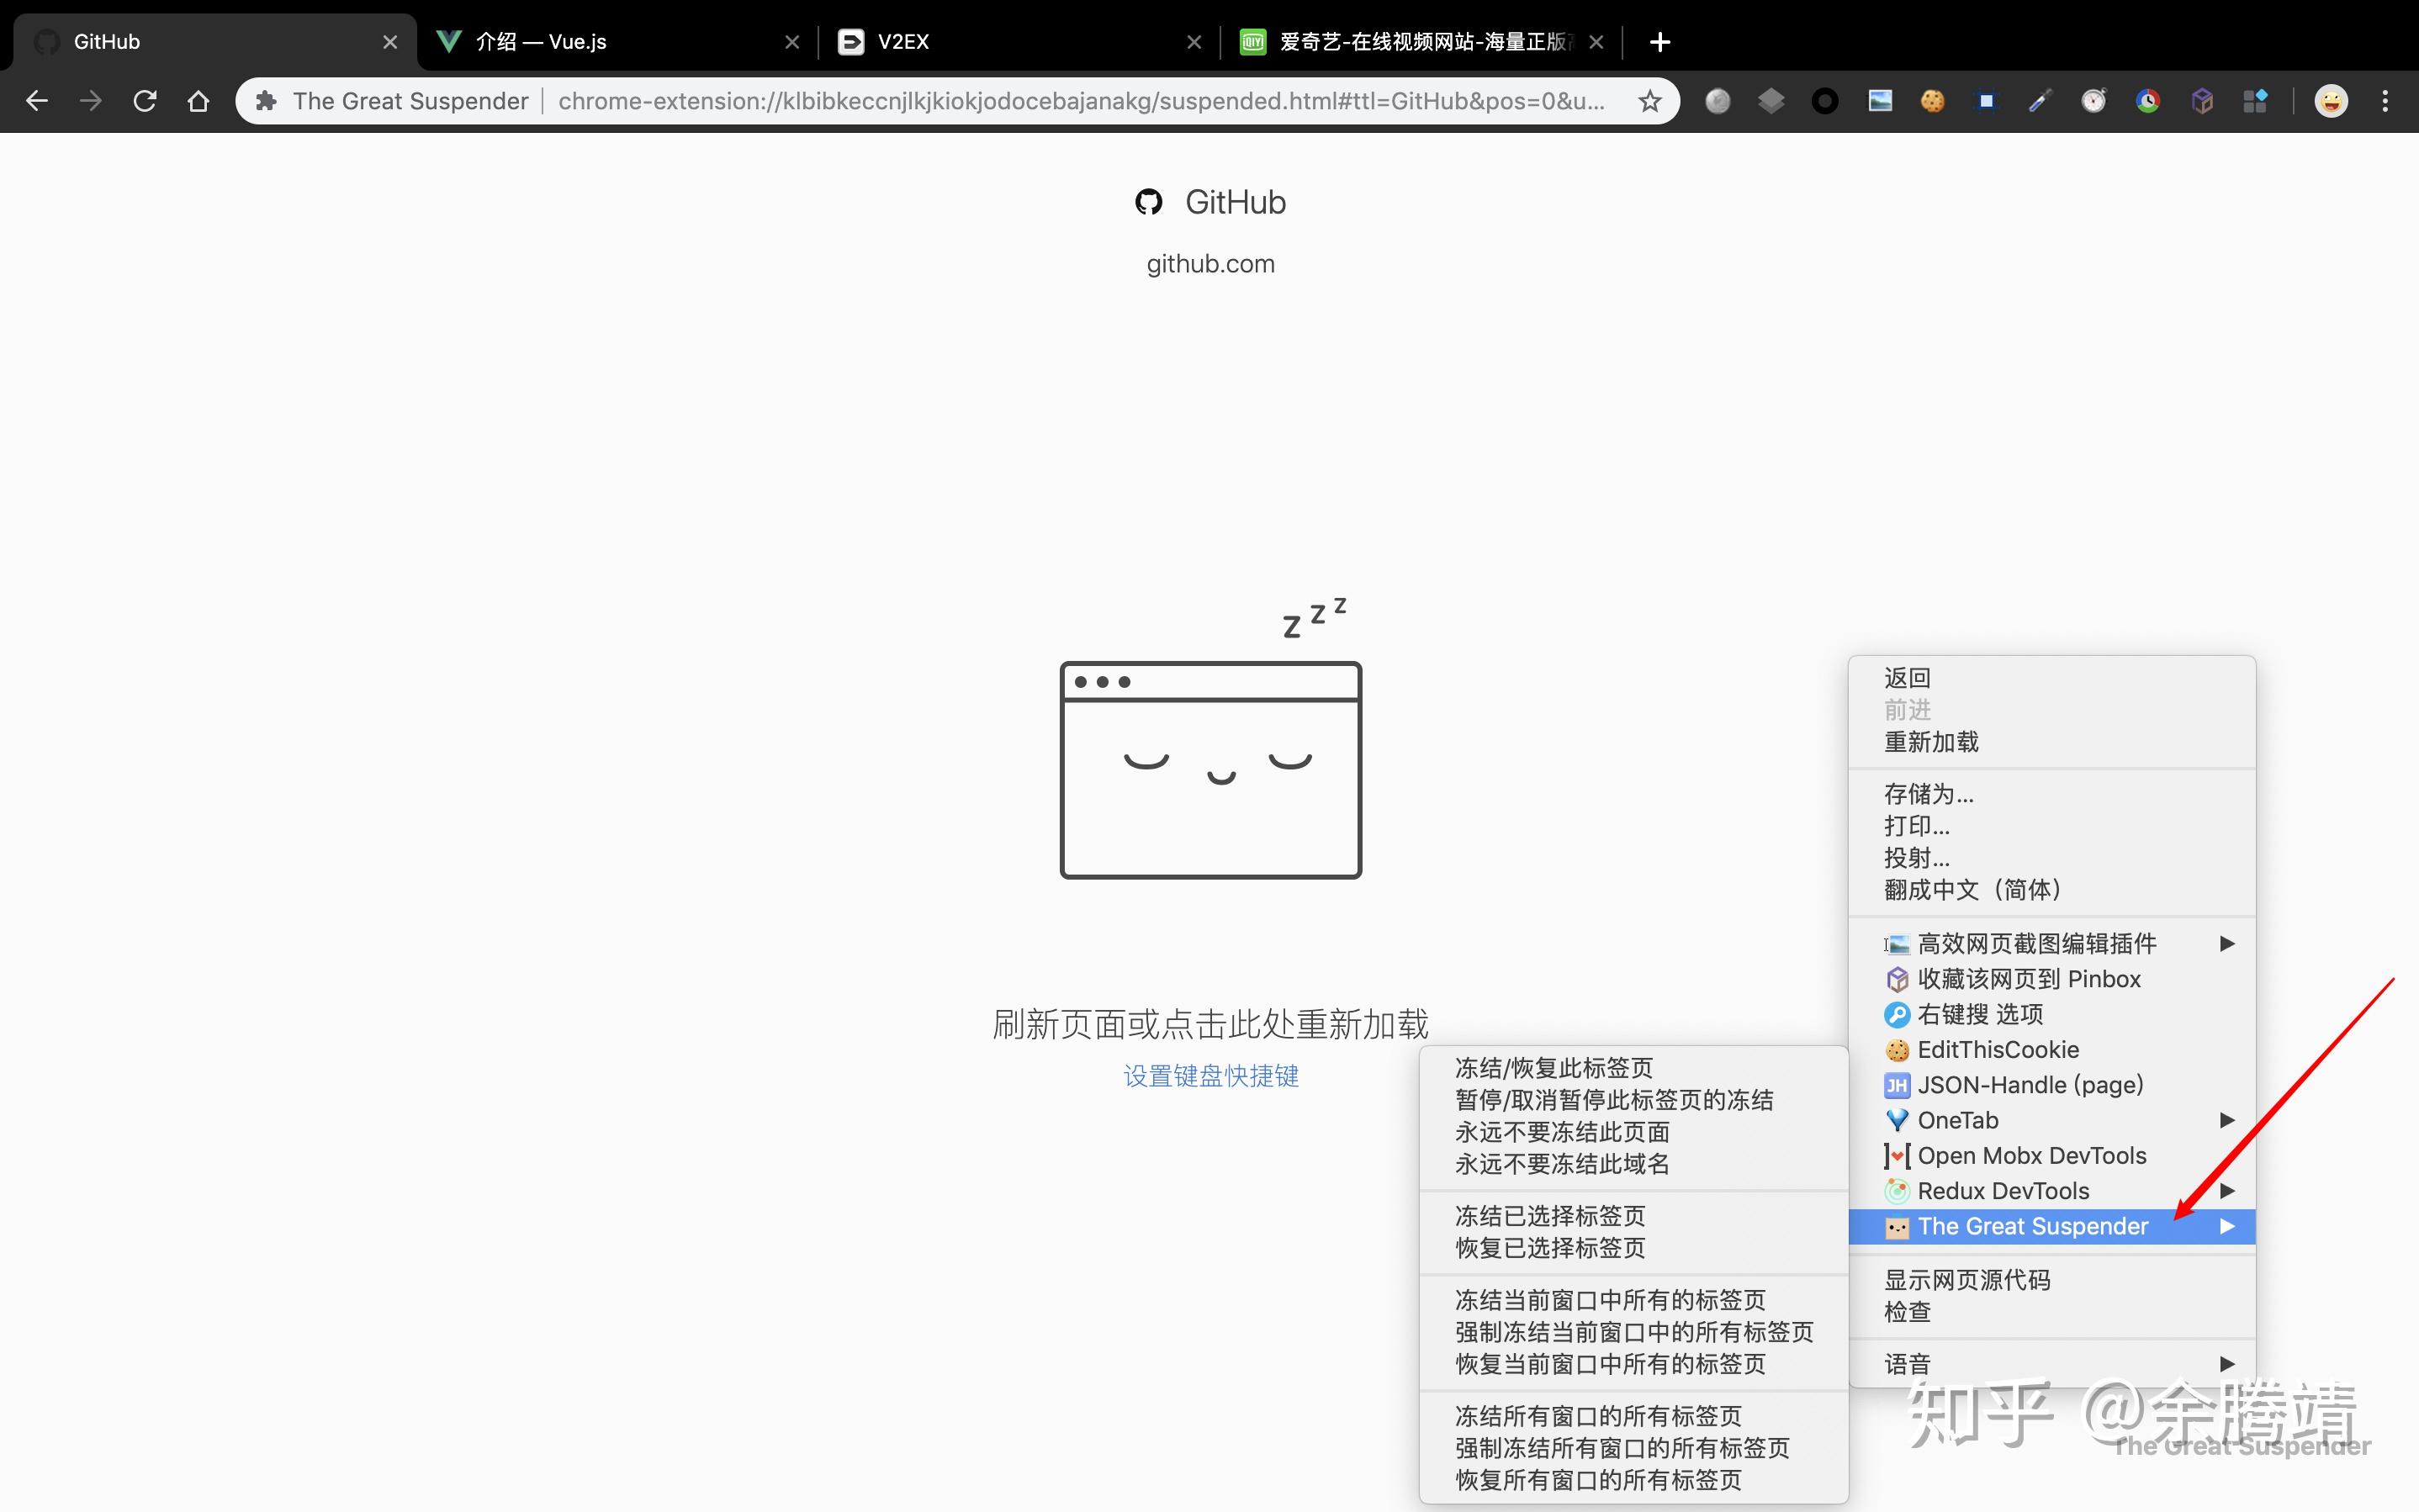Select 冻结/恢复此标签页 menu item
Screen dimensions: 2419x1512
pos(1553,1068)
